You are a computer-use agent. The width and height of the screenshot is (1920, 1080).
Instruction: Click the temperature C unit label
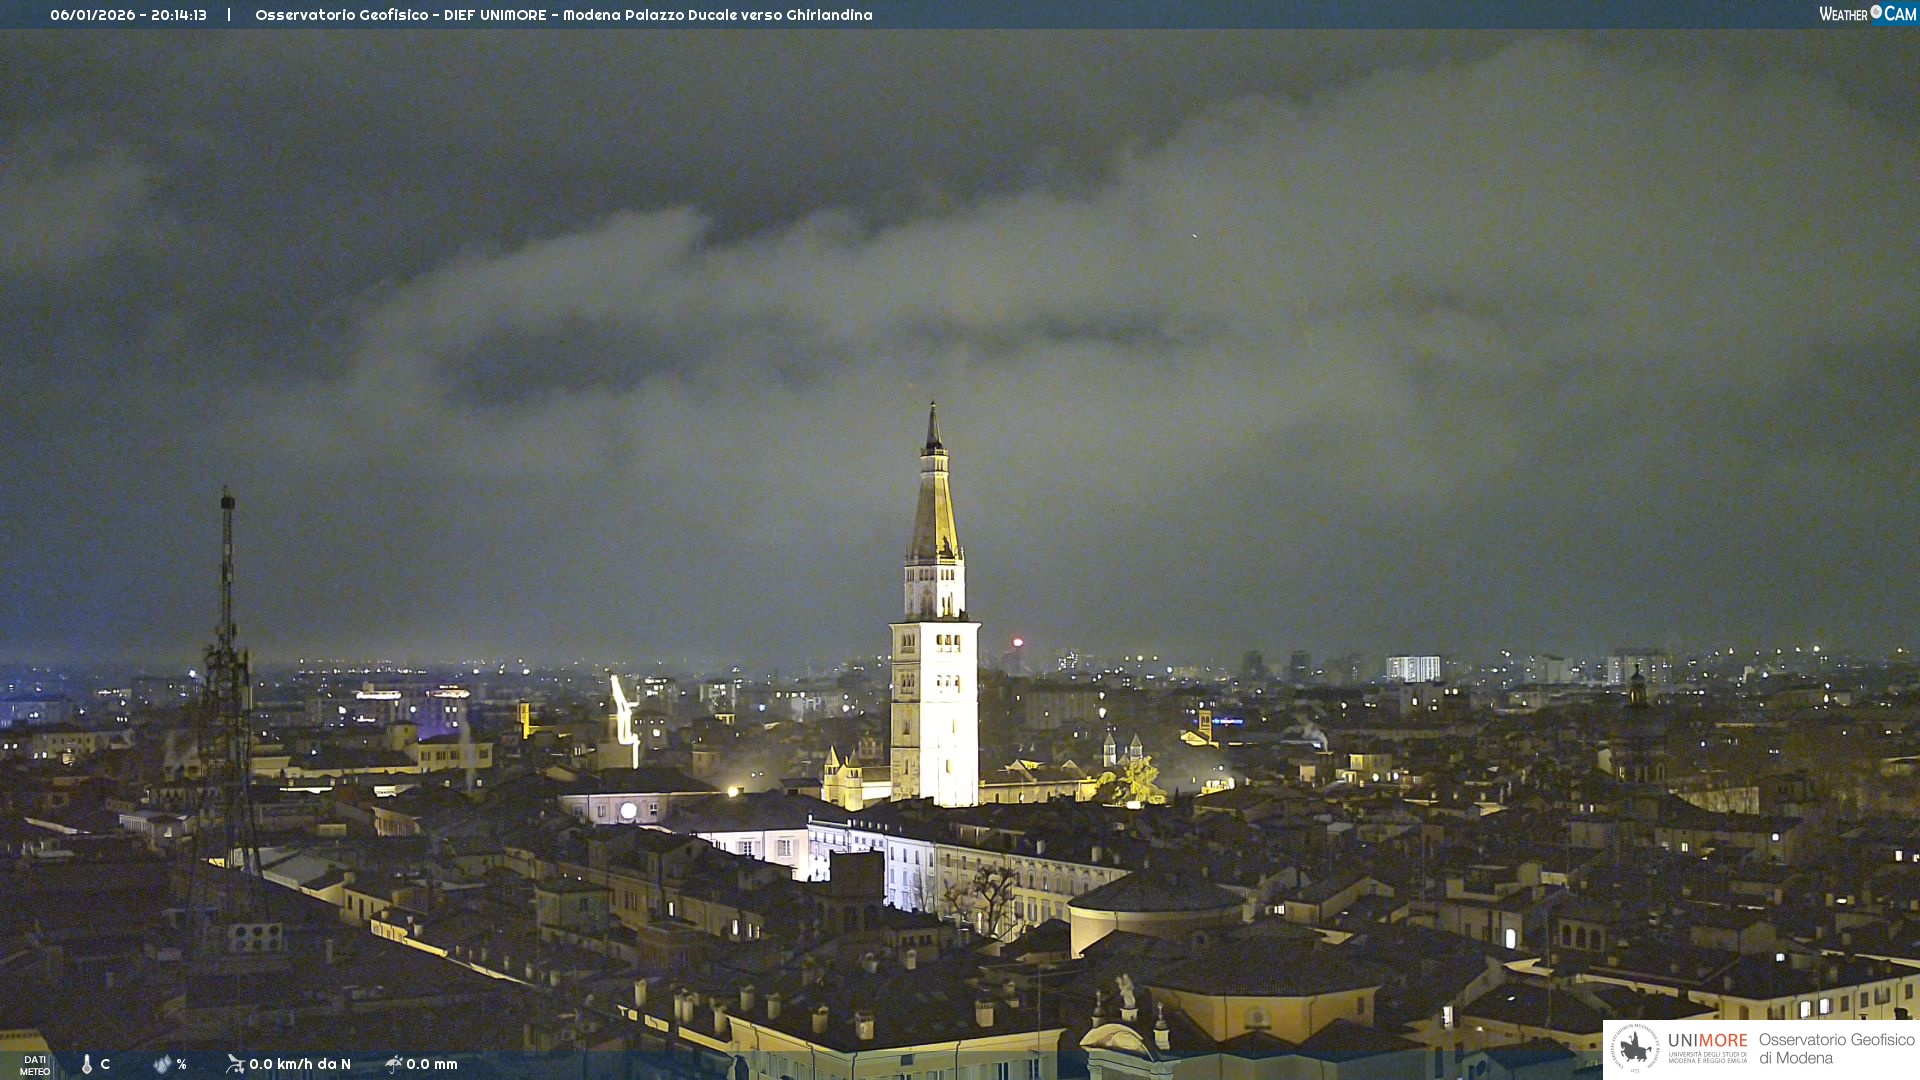click(x=105, y=1064)
